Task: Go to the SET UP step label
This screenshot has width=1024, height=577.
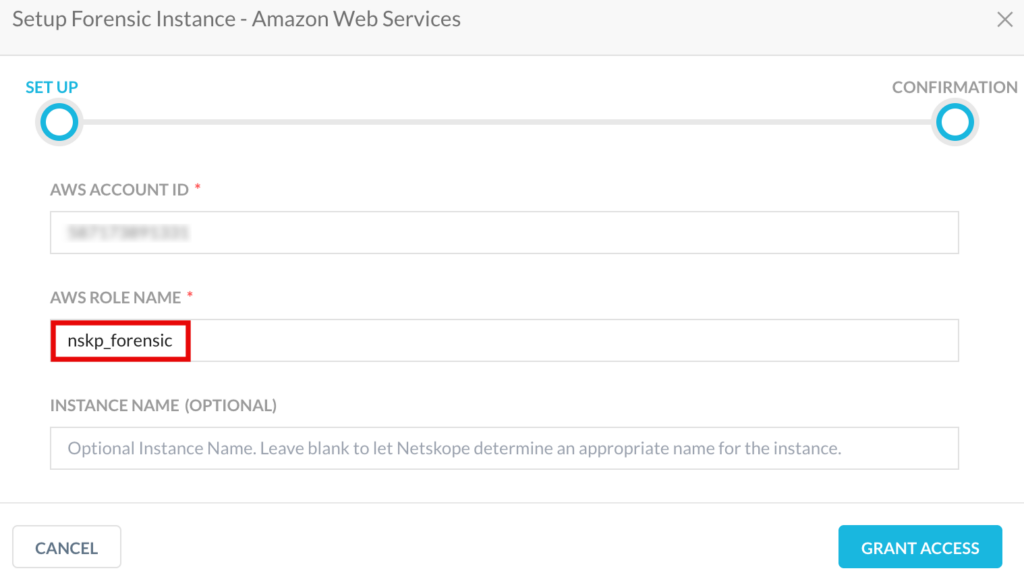Action: pyautogui.click(x=52, y=87)
